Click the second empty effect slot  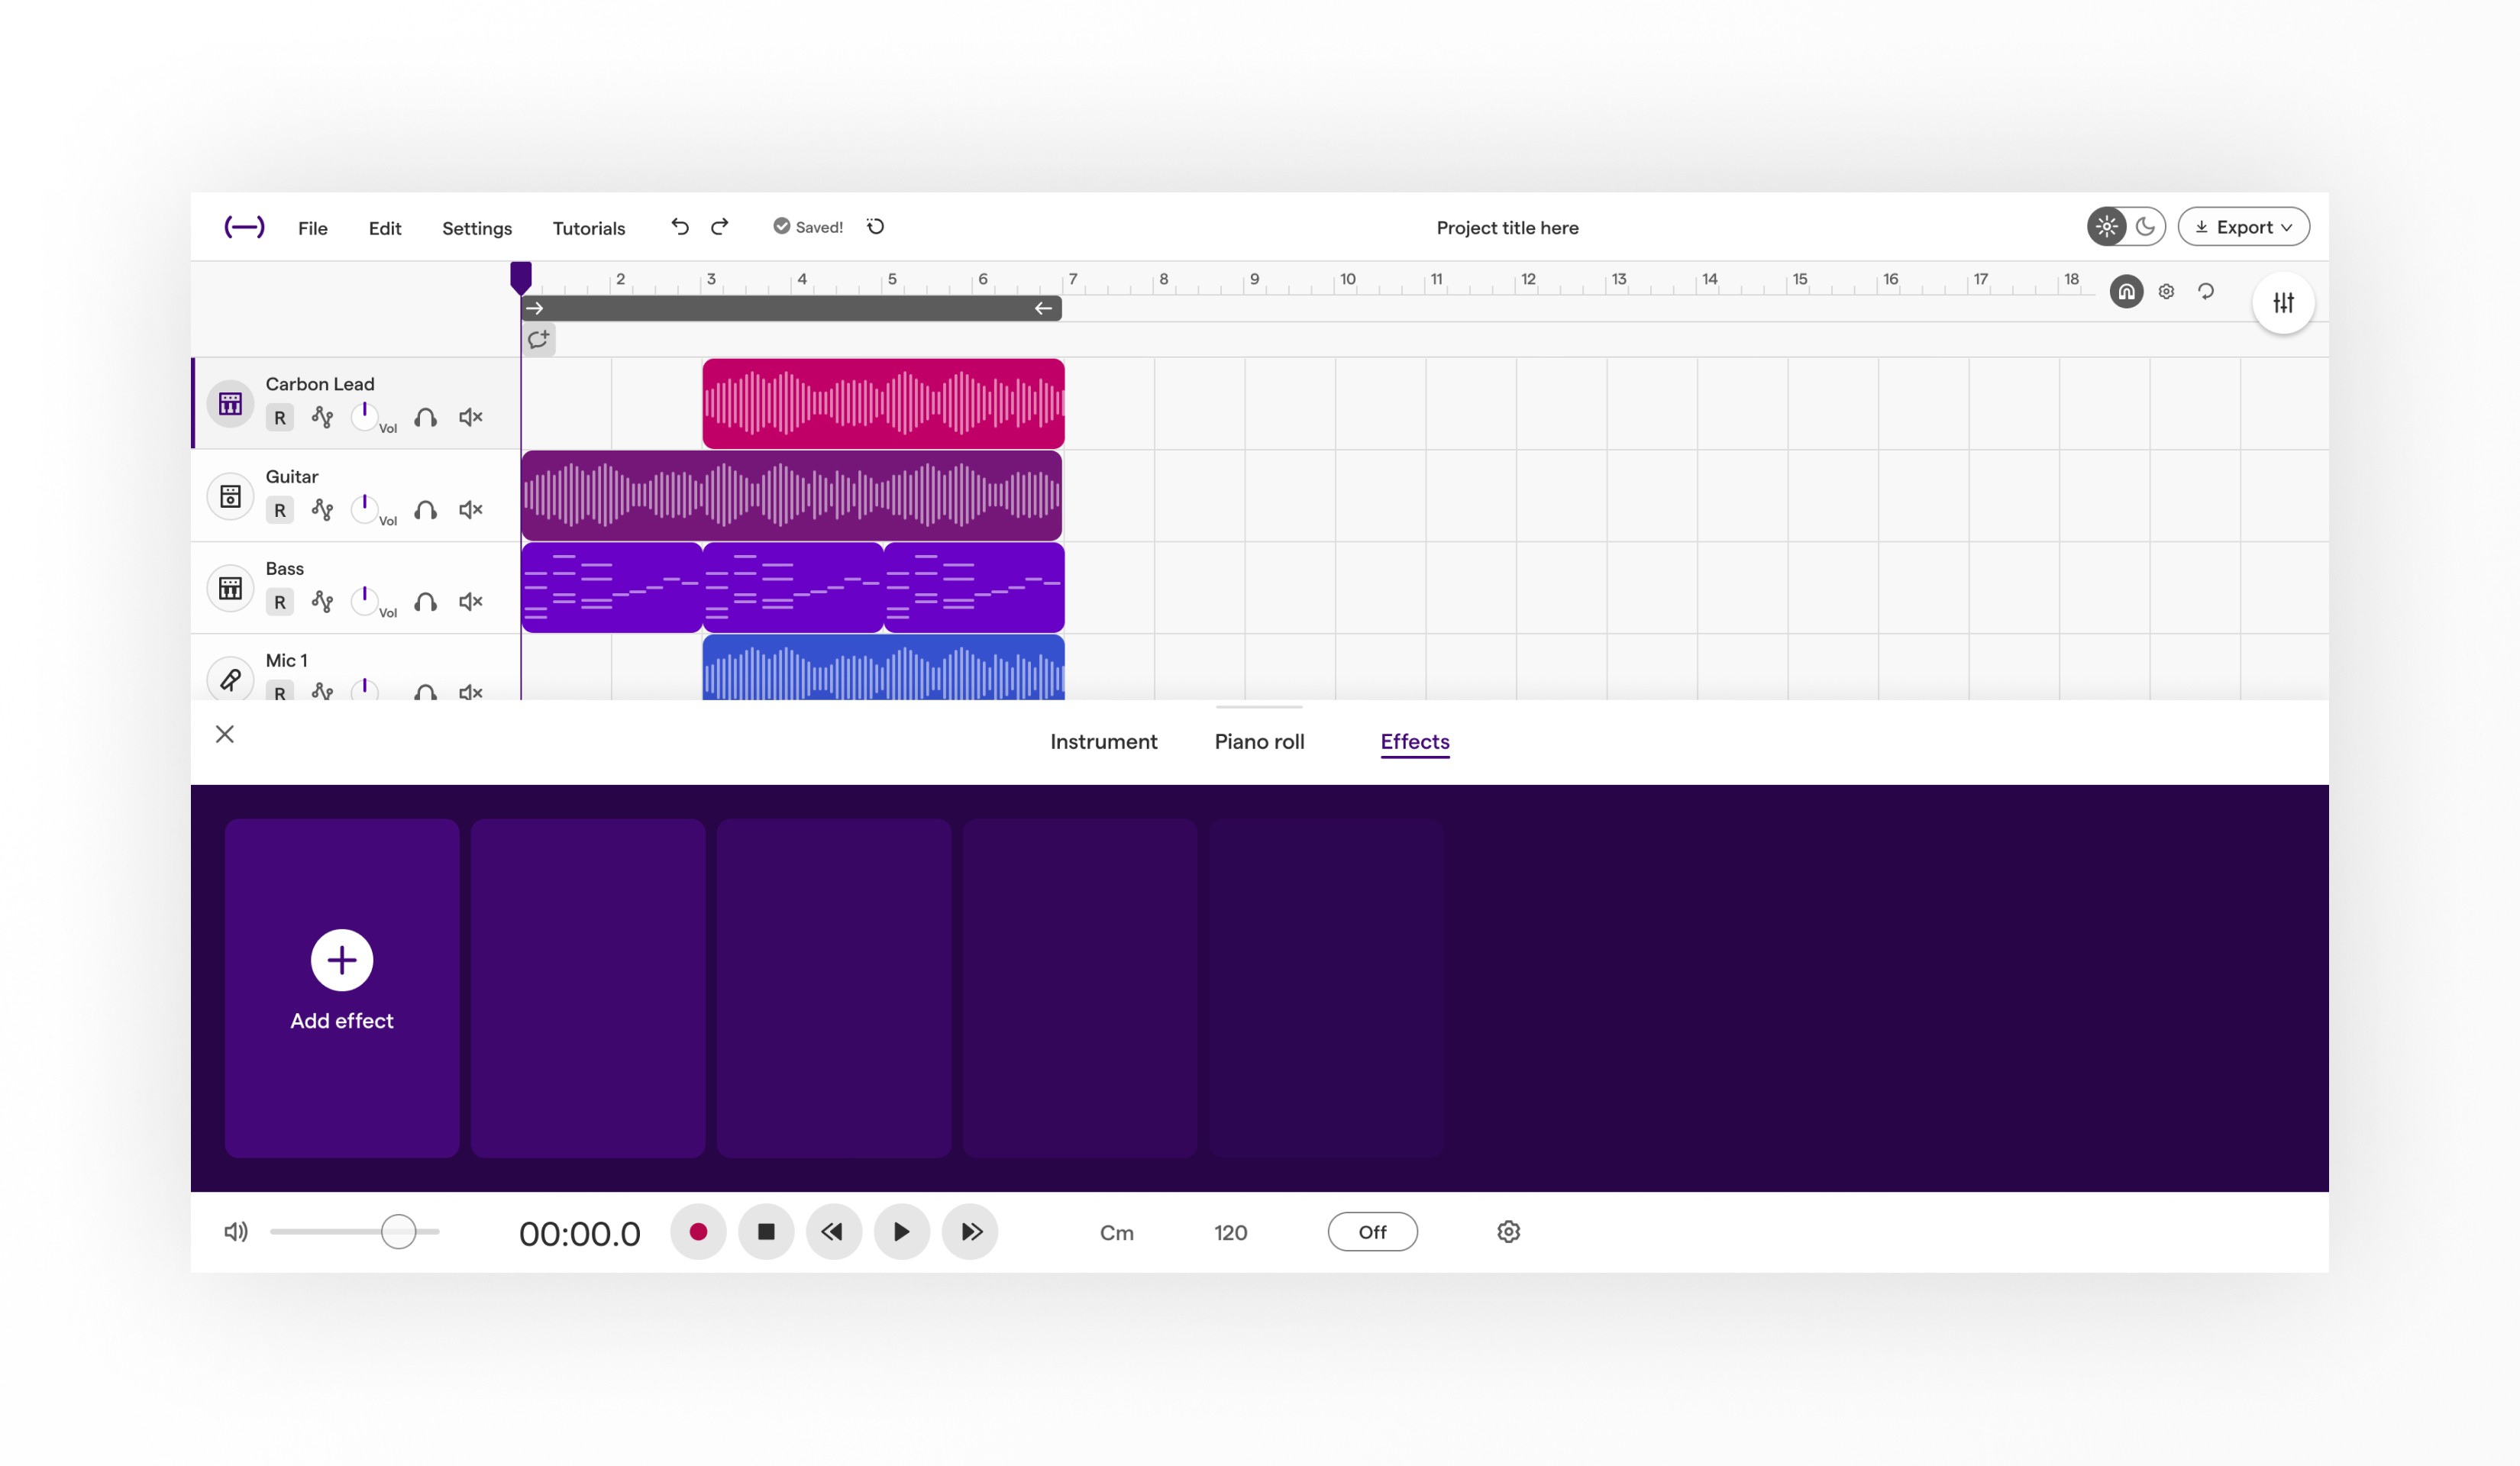[588, 988]
